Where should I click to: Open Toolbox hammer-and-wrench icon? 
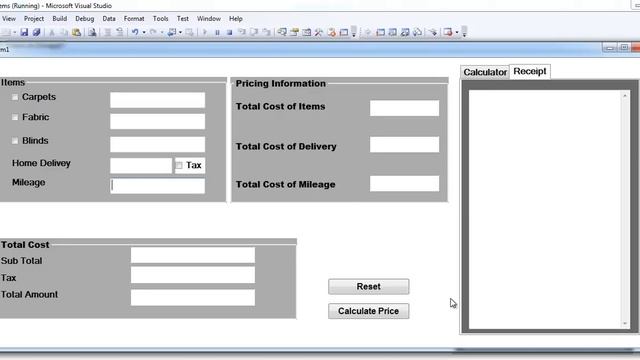(x=319, y=32)
